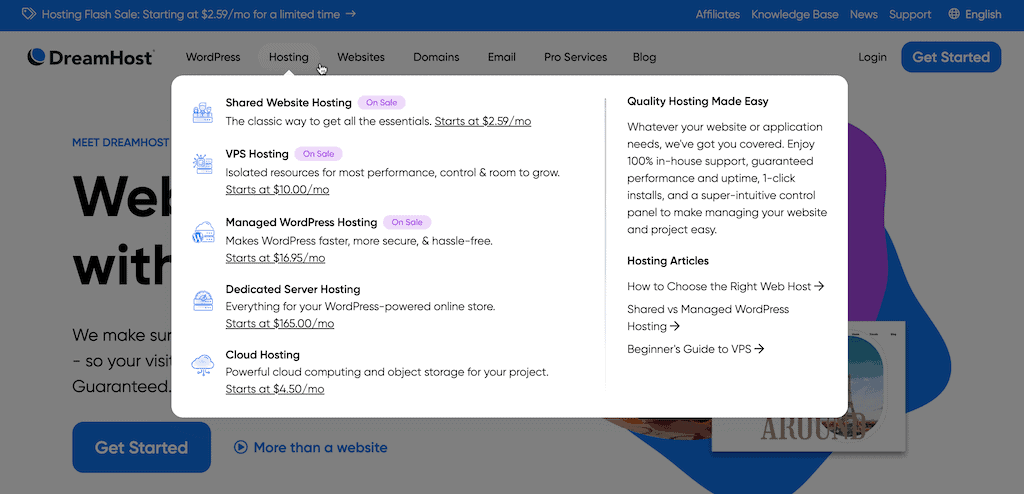This screenshot has width=1024, height=494.
Task: Click the Login link
Action: click(x=872, y=58)
